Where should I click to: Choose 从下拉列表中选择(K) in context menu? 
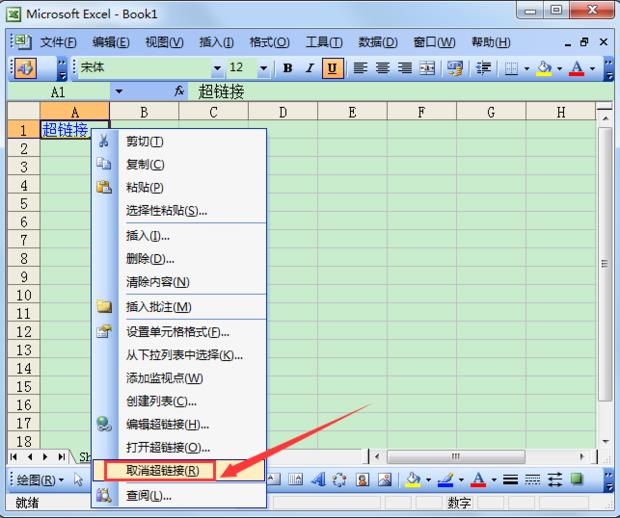[179, 355]
